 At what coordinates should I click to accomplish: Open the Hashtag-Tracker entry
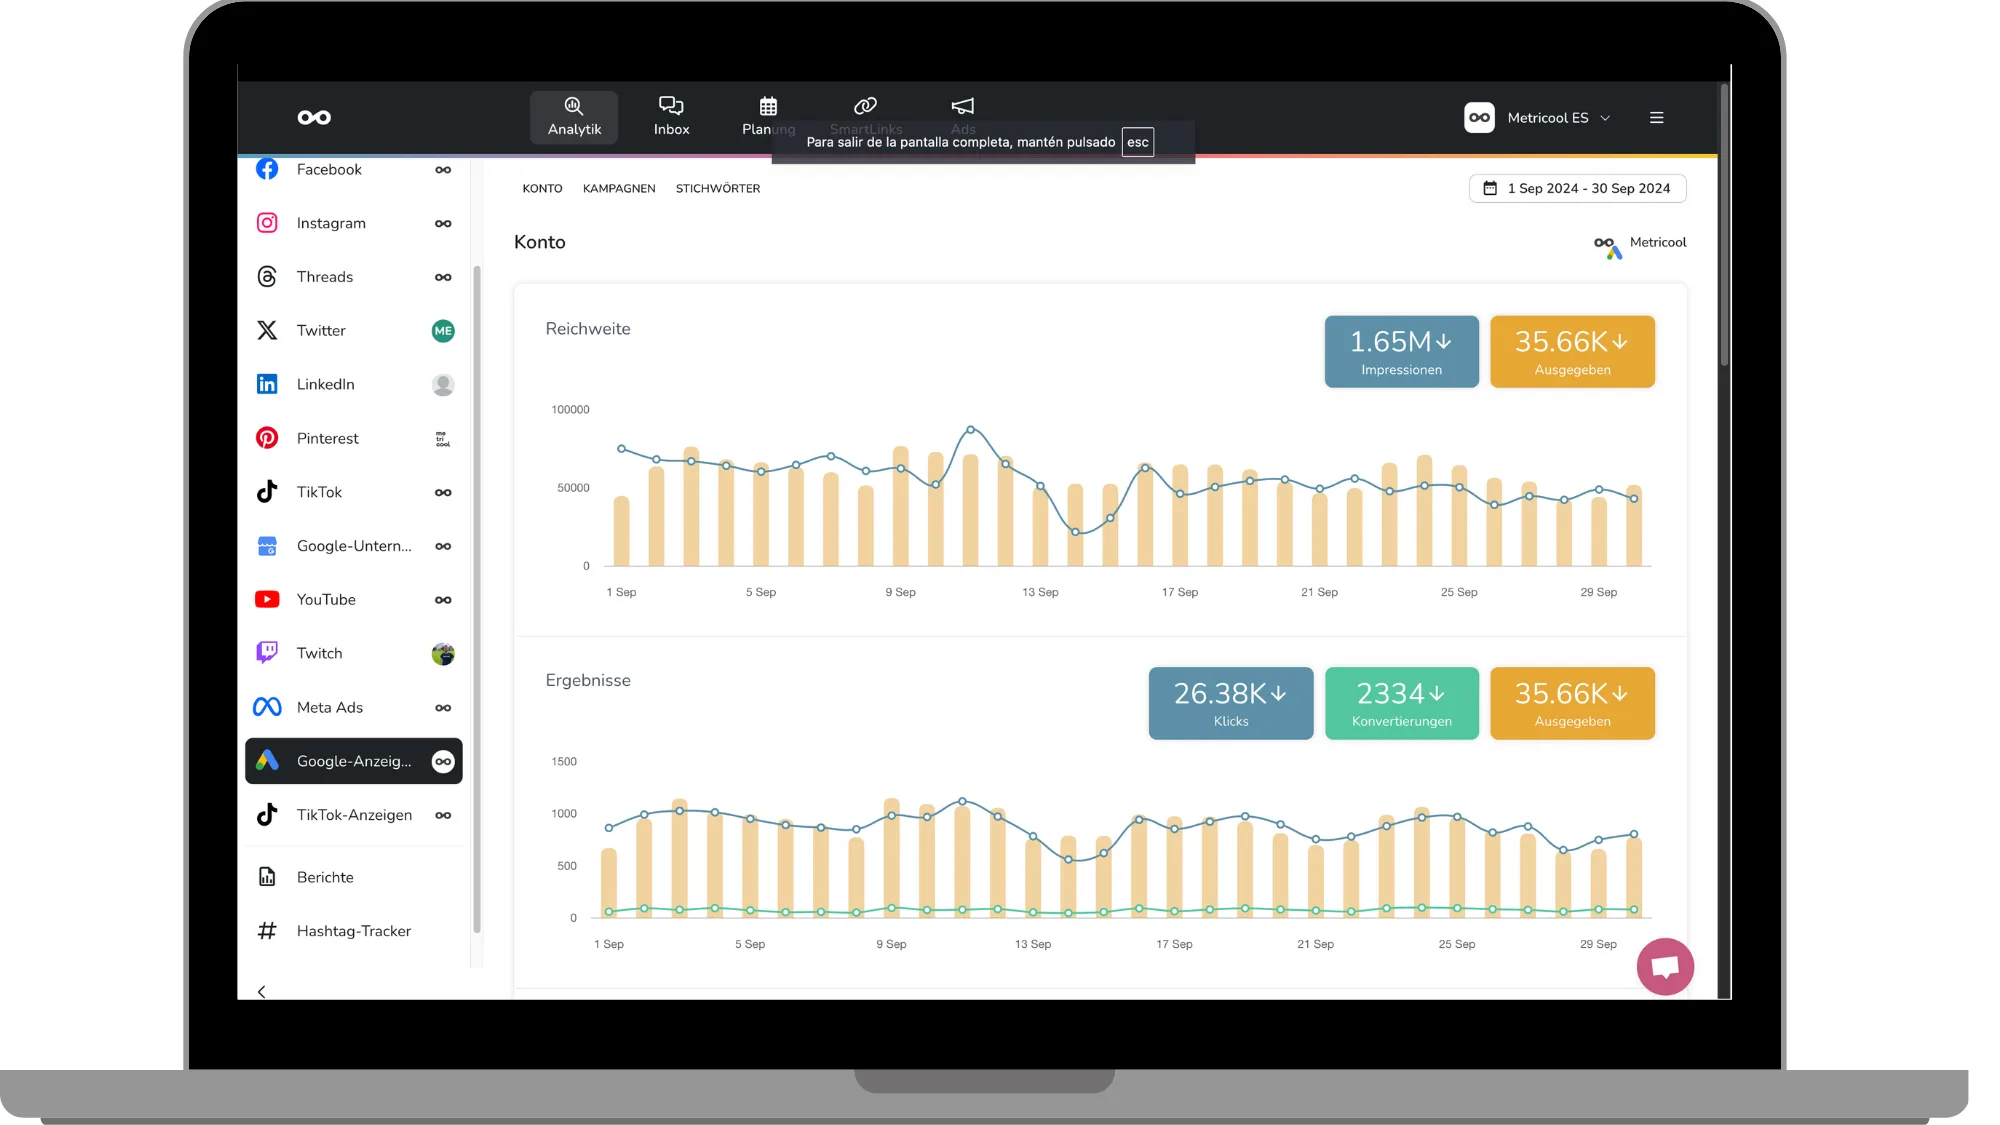pyautogui.click(x=353, y=931)
